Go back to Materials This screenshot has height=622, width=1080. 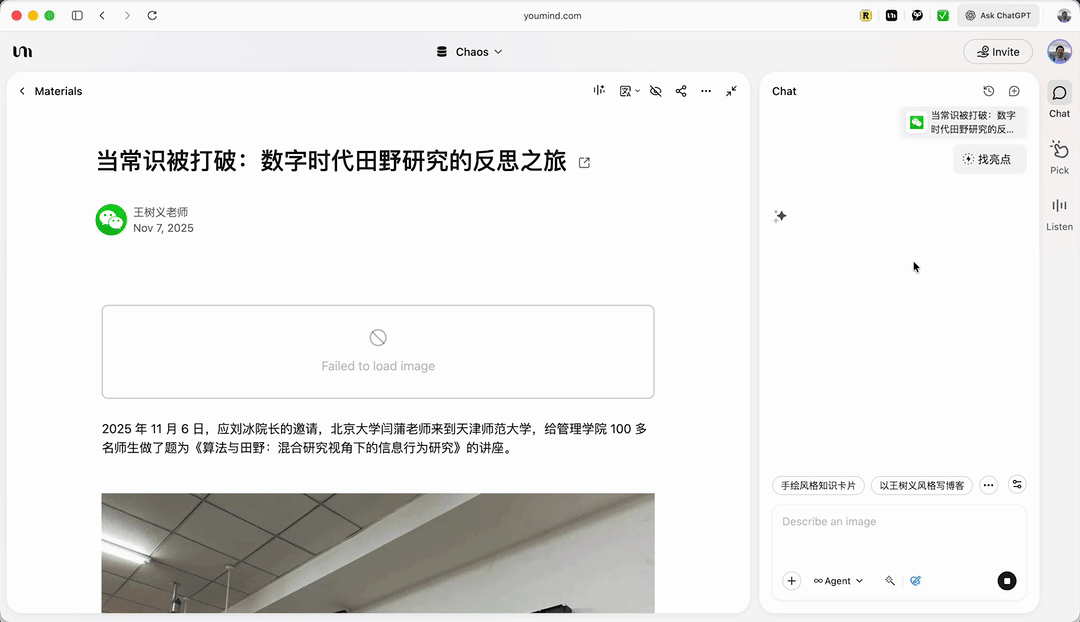[50, 91]
